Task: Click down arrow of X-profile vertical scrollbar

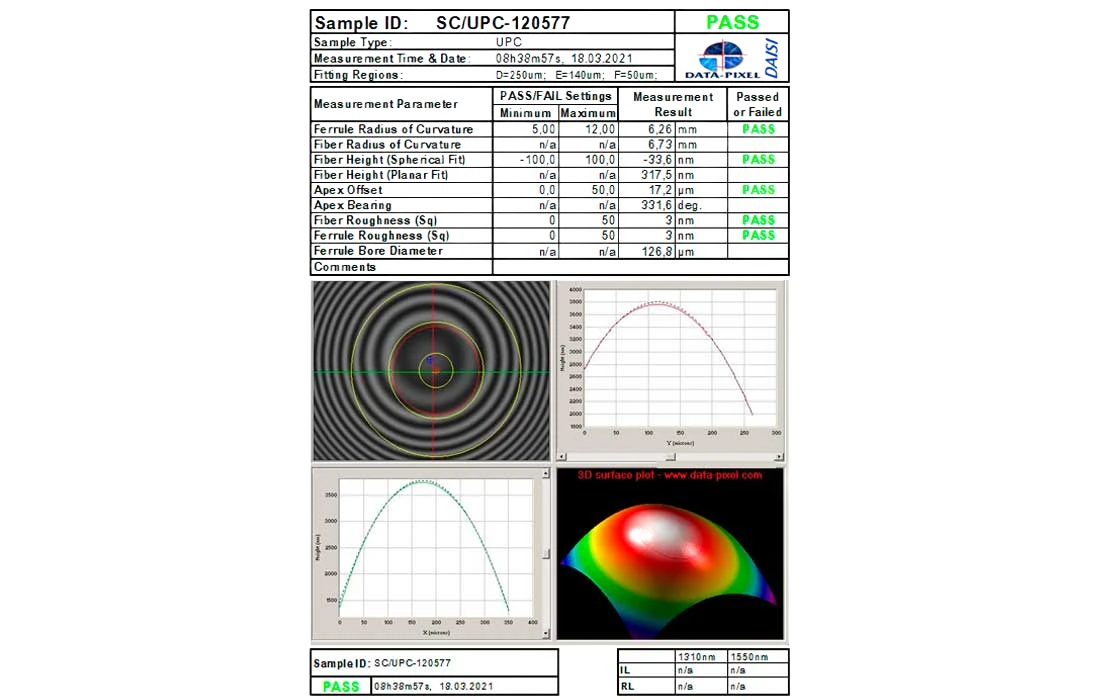Action: coord(545,634)
